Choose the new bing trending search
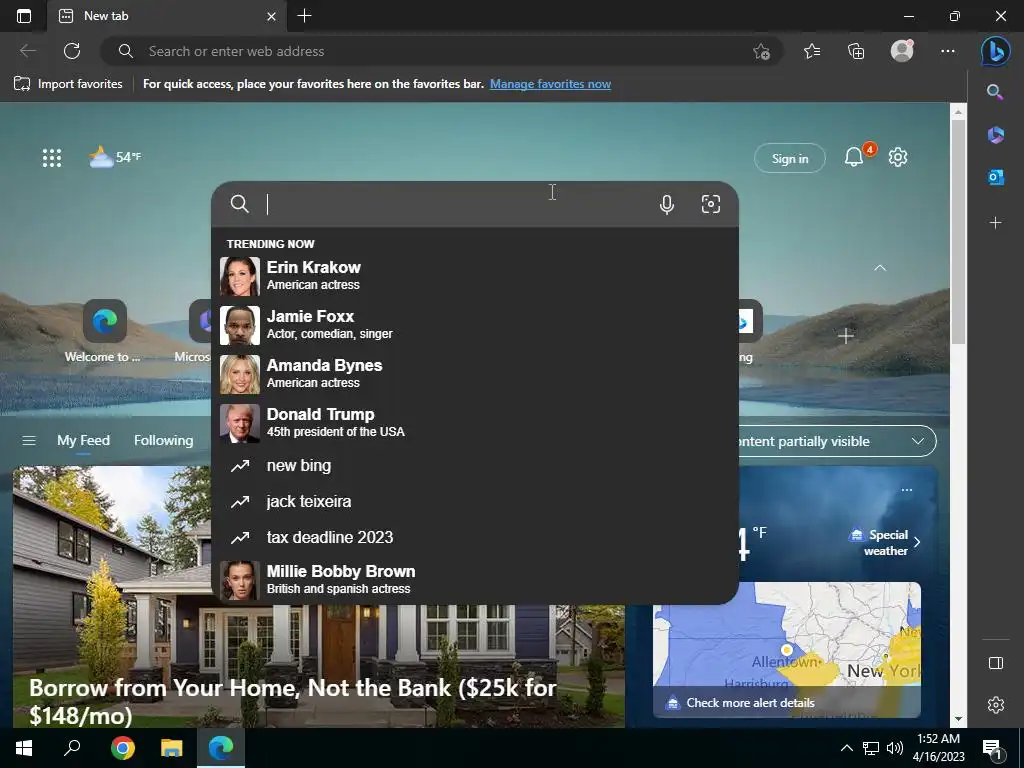1024x768 pixels. [475, 466]
